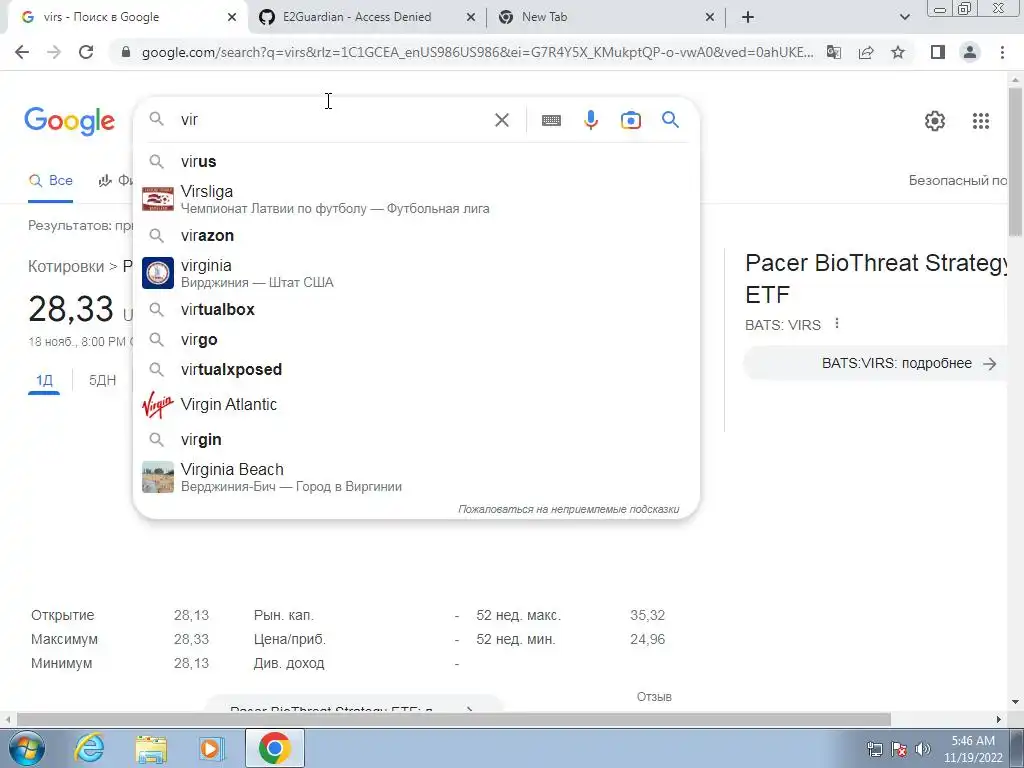Open the tab search dropdown chevron
This screenshot has width=1024, height=768.
(x=904, y=18)
